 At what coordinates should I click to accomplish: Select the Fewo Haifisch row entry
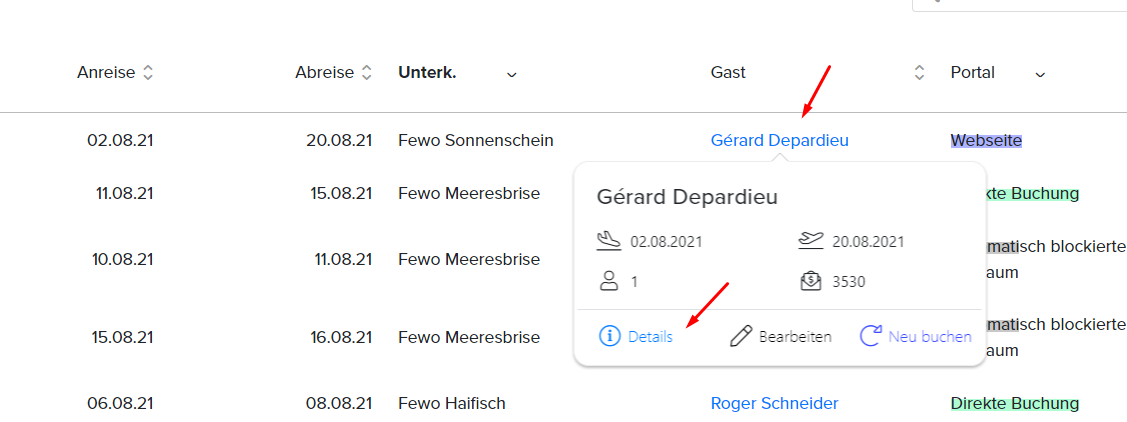(x=451, y=403)
